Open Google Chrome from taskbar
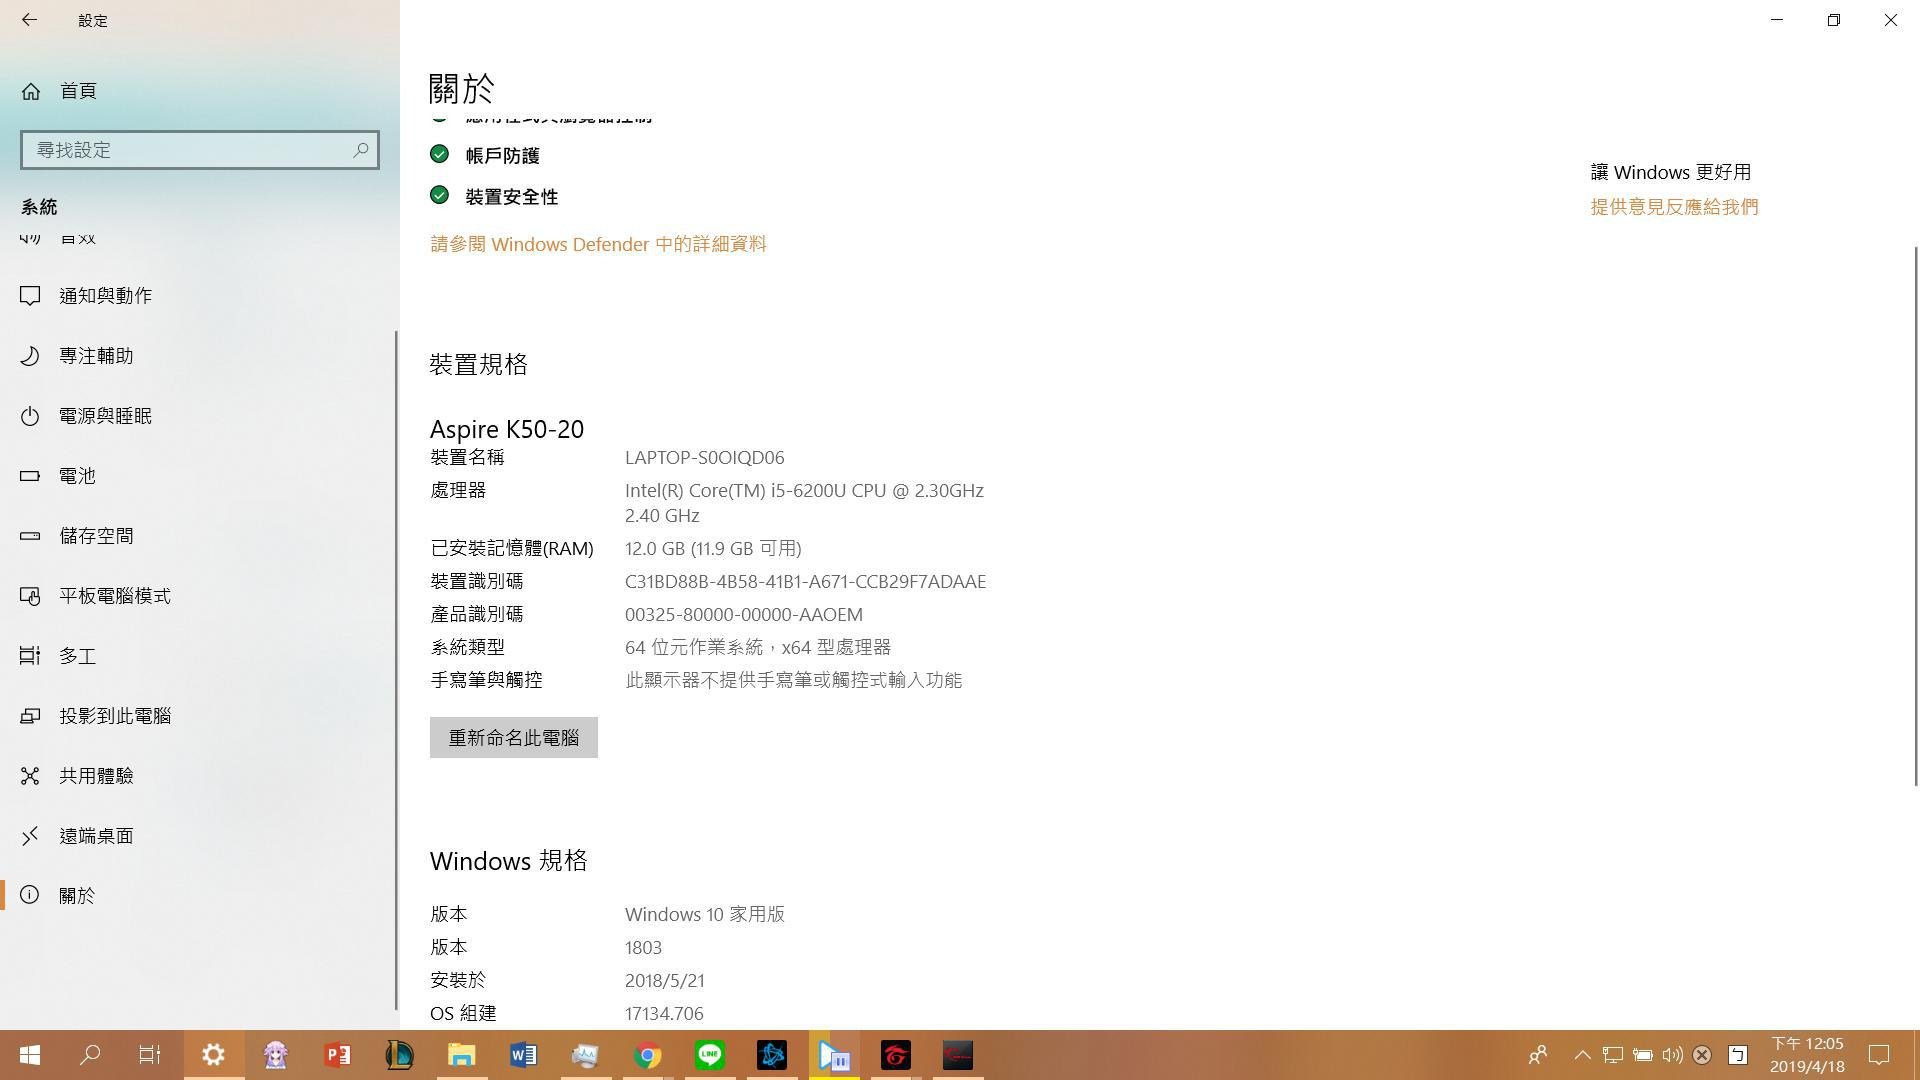Screen dimensions: 1920x1080 [x=647, y=1055]
